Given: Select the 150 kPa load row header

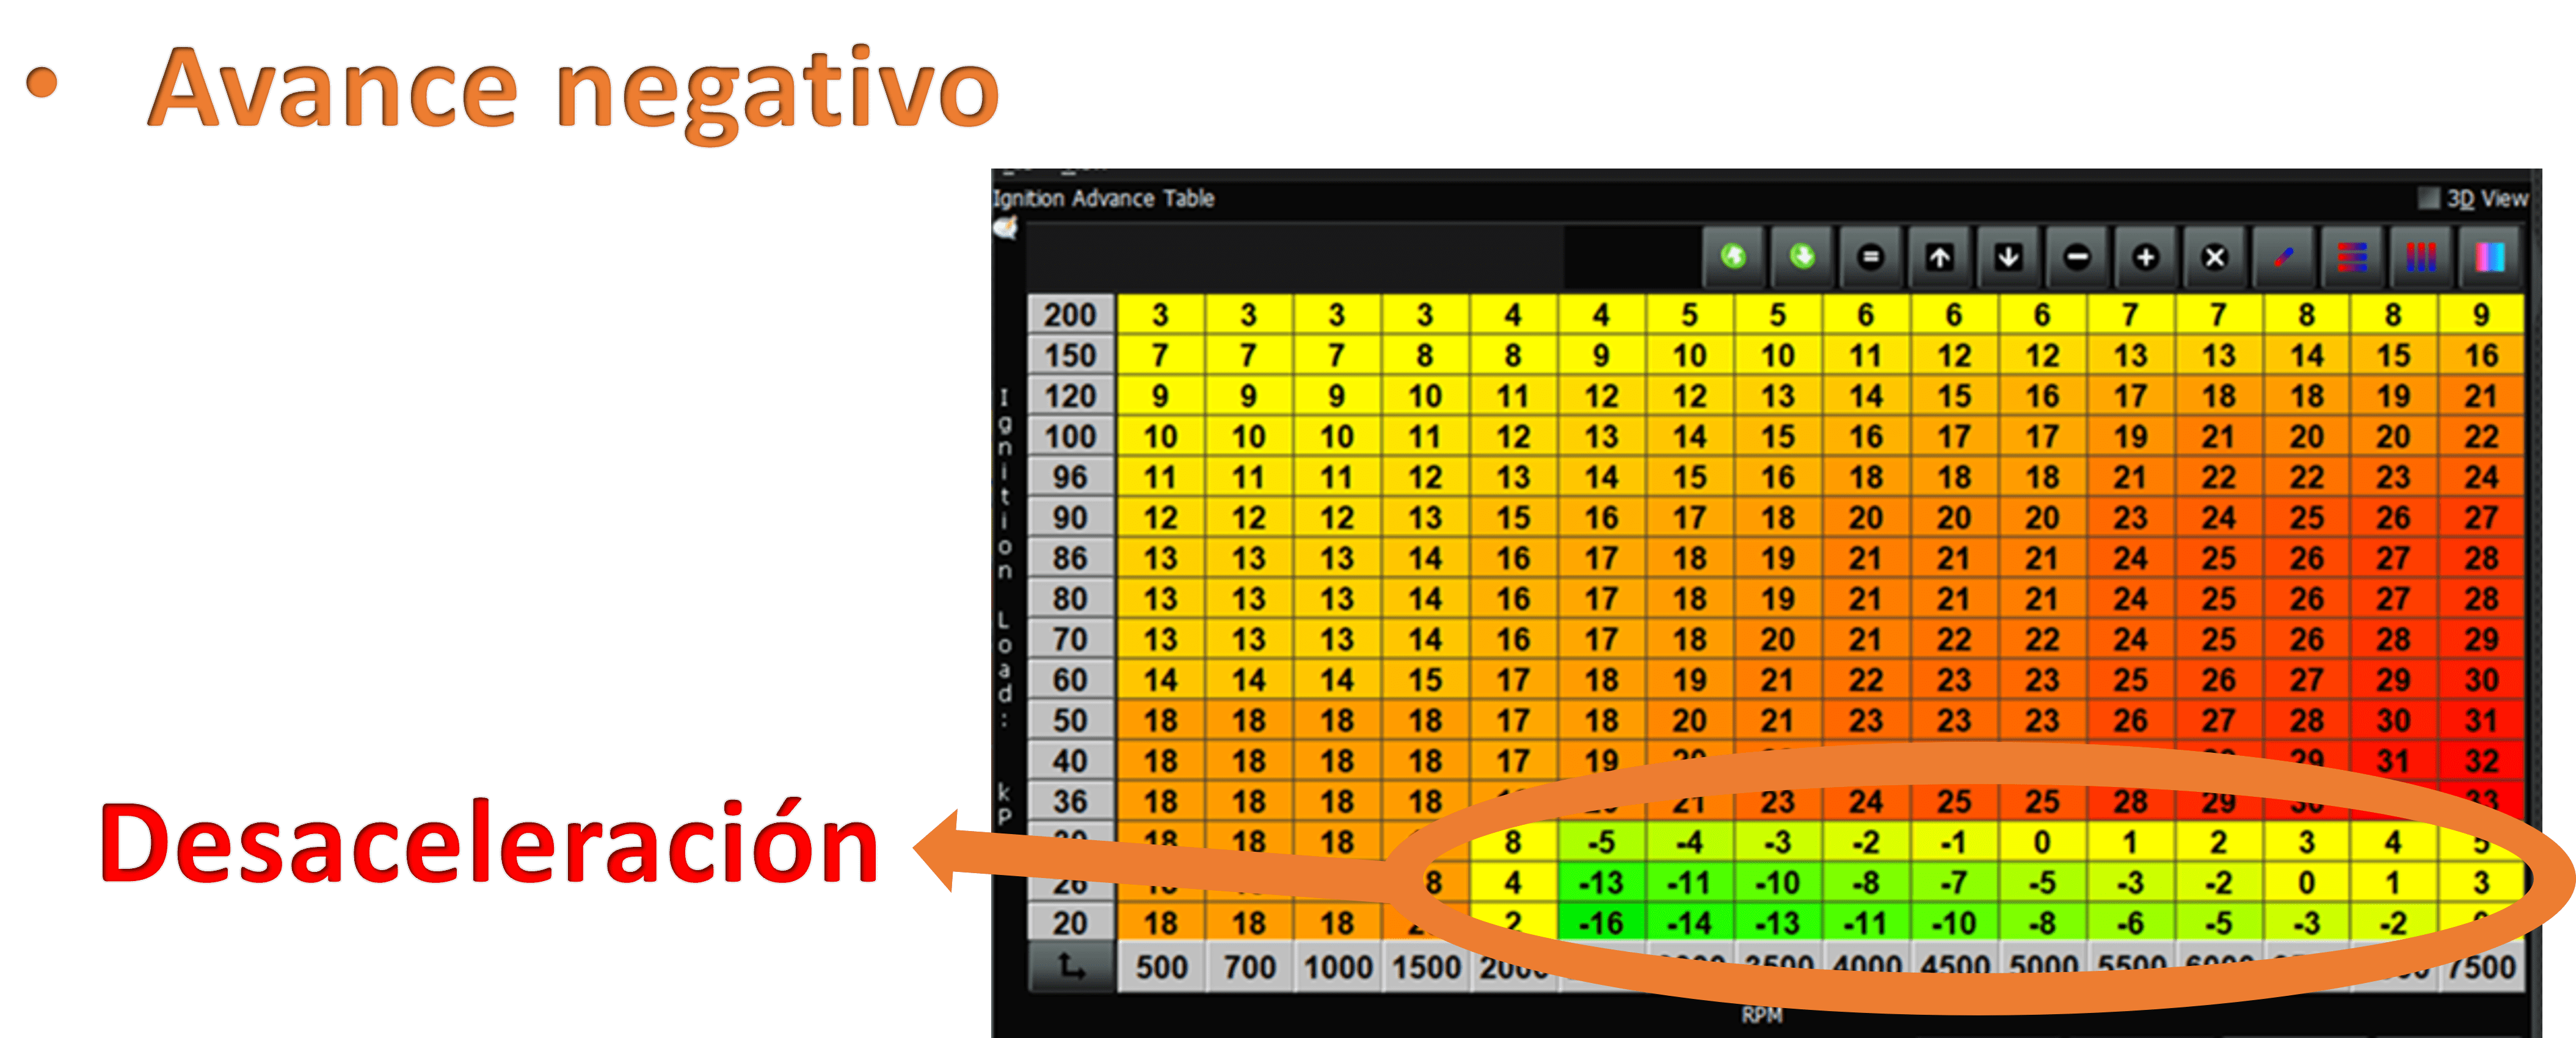Looking at the screenshot, I should point(1071,355).
